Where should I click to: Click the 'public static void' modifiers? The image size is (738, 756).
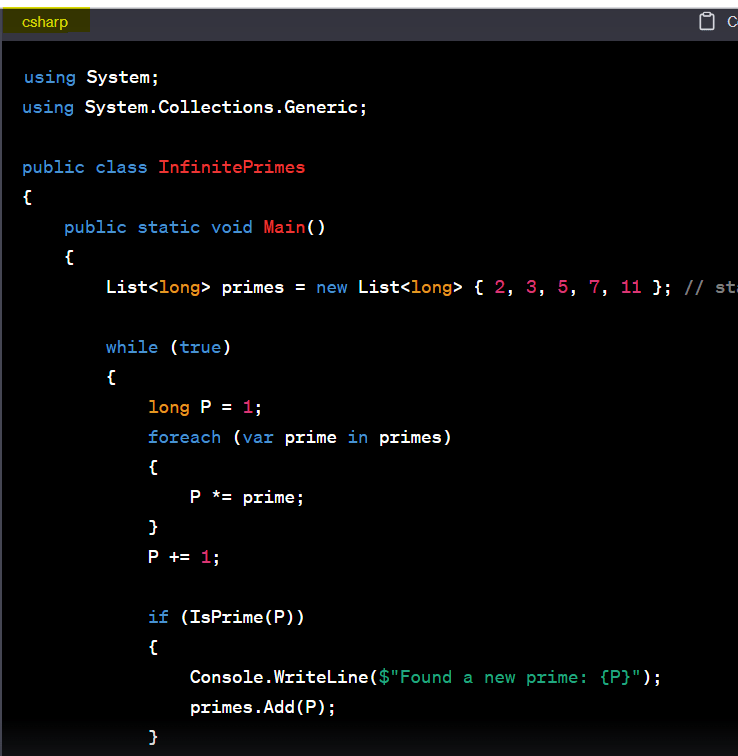coord(158,227)
